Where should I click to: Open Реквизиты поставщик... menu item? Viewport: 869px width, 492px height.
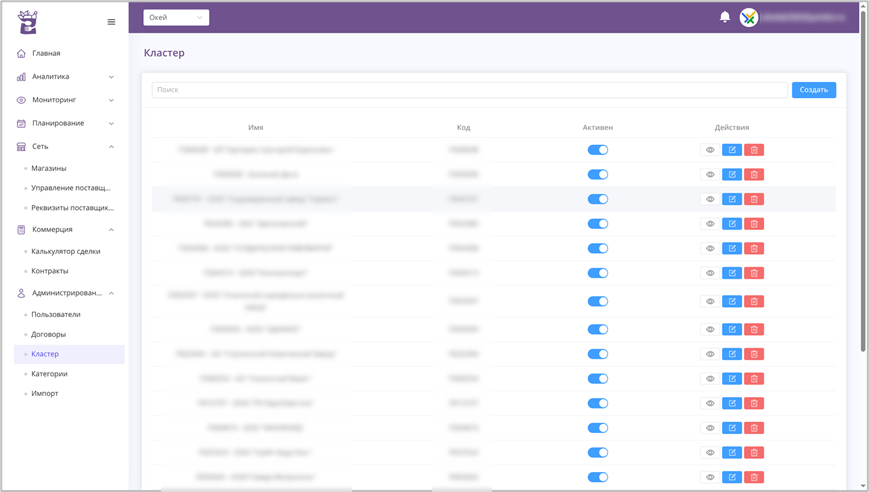72,208
